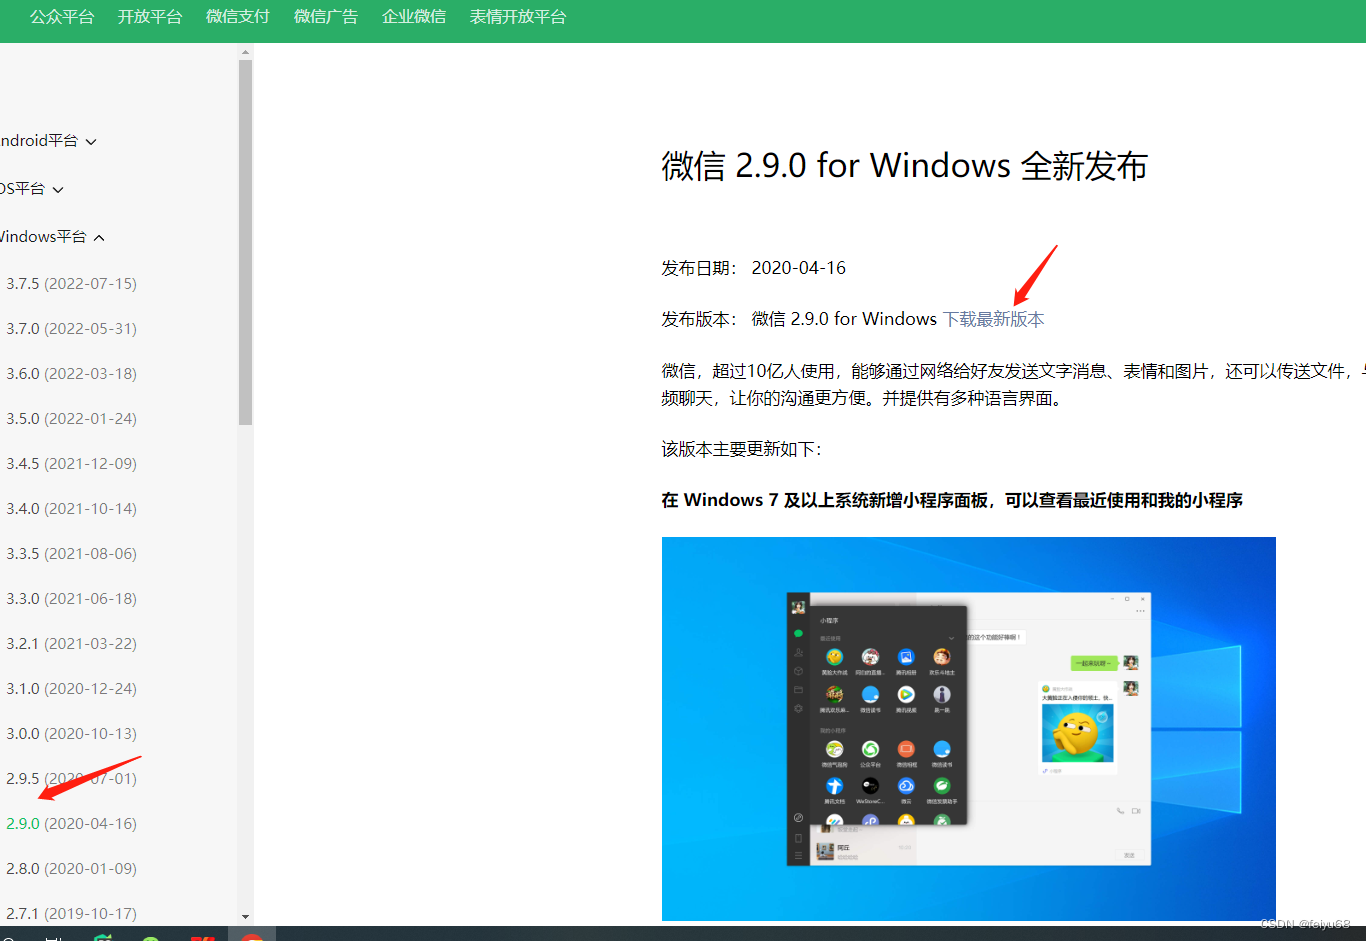The width and height of the screenshot is (1366, 941).
Task: Click the release date 2020-04-16
Action: click(x=798, y=268)
